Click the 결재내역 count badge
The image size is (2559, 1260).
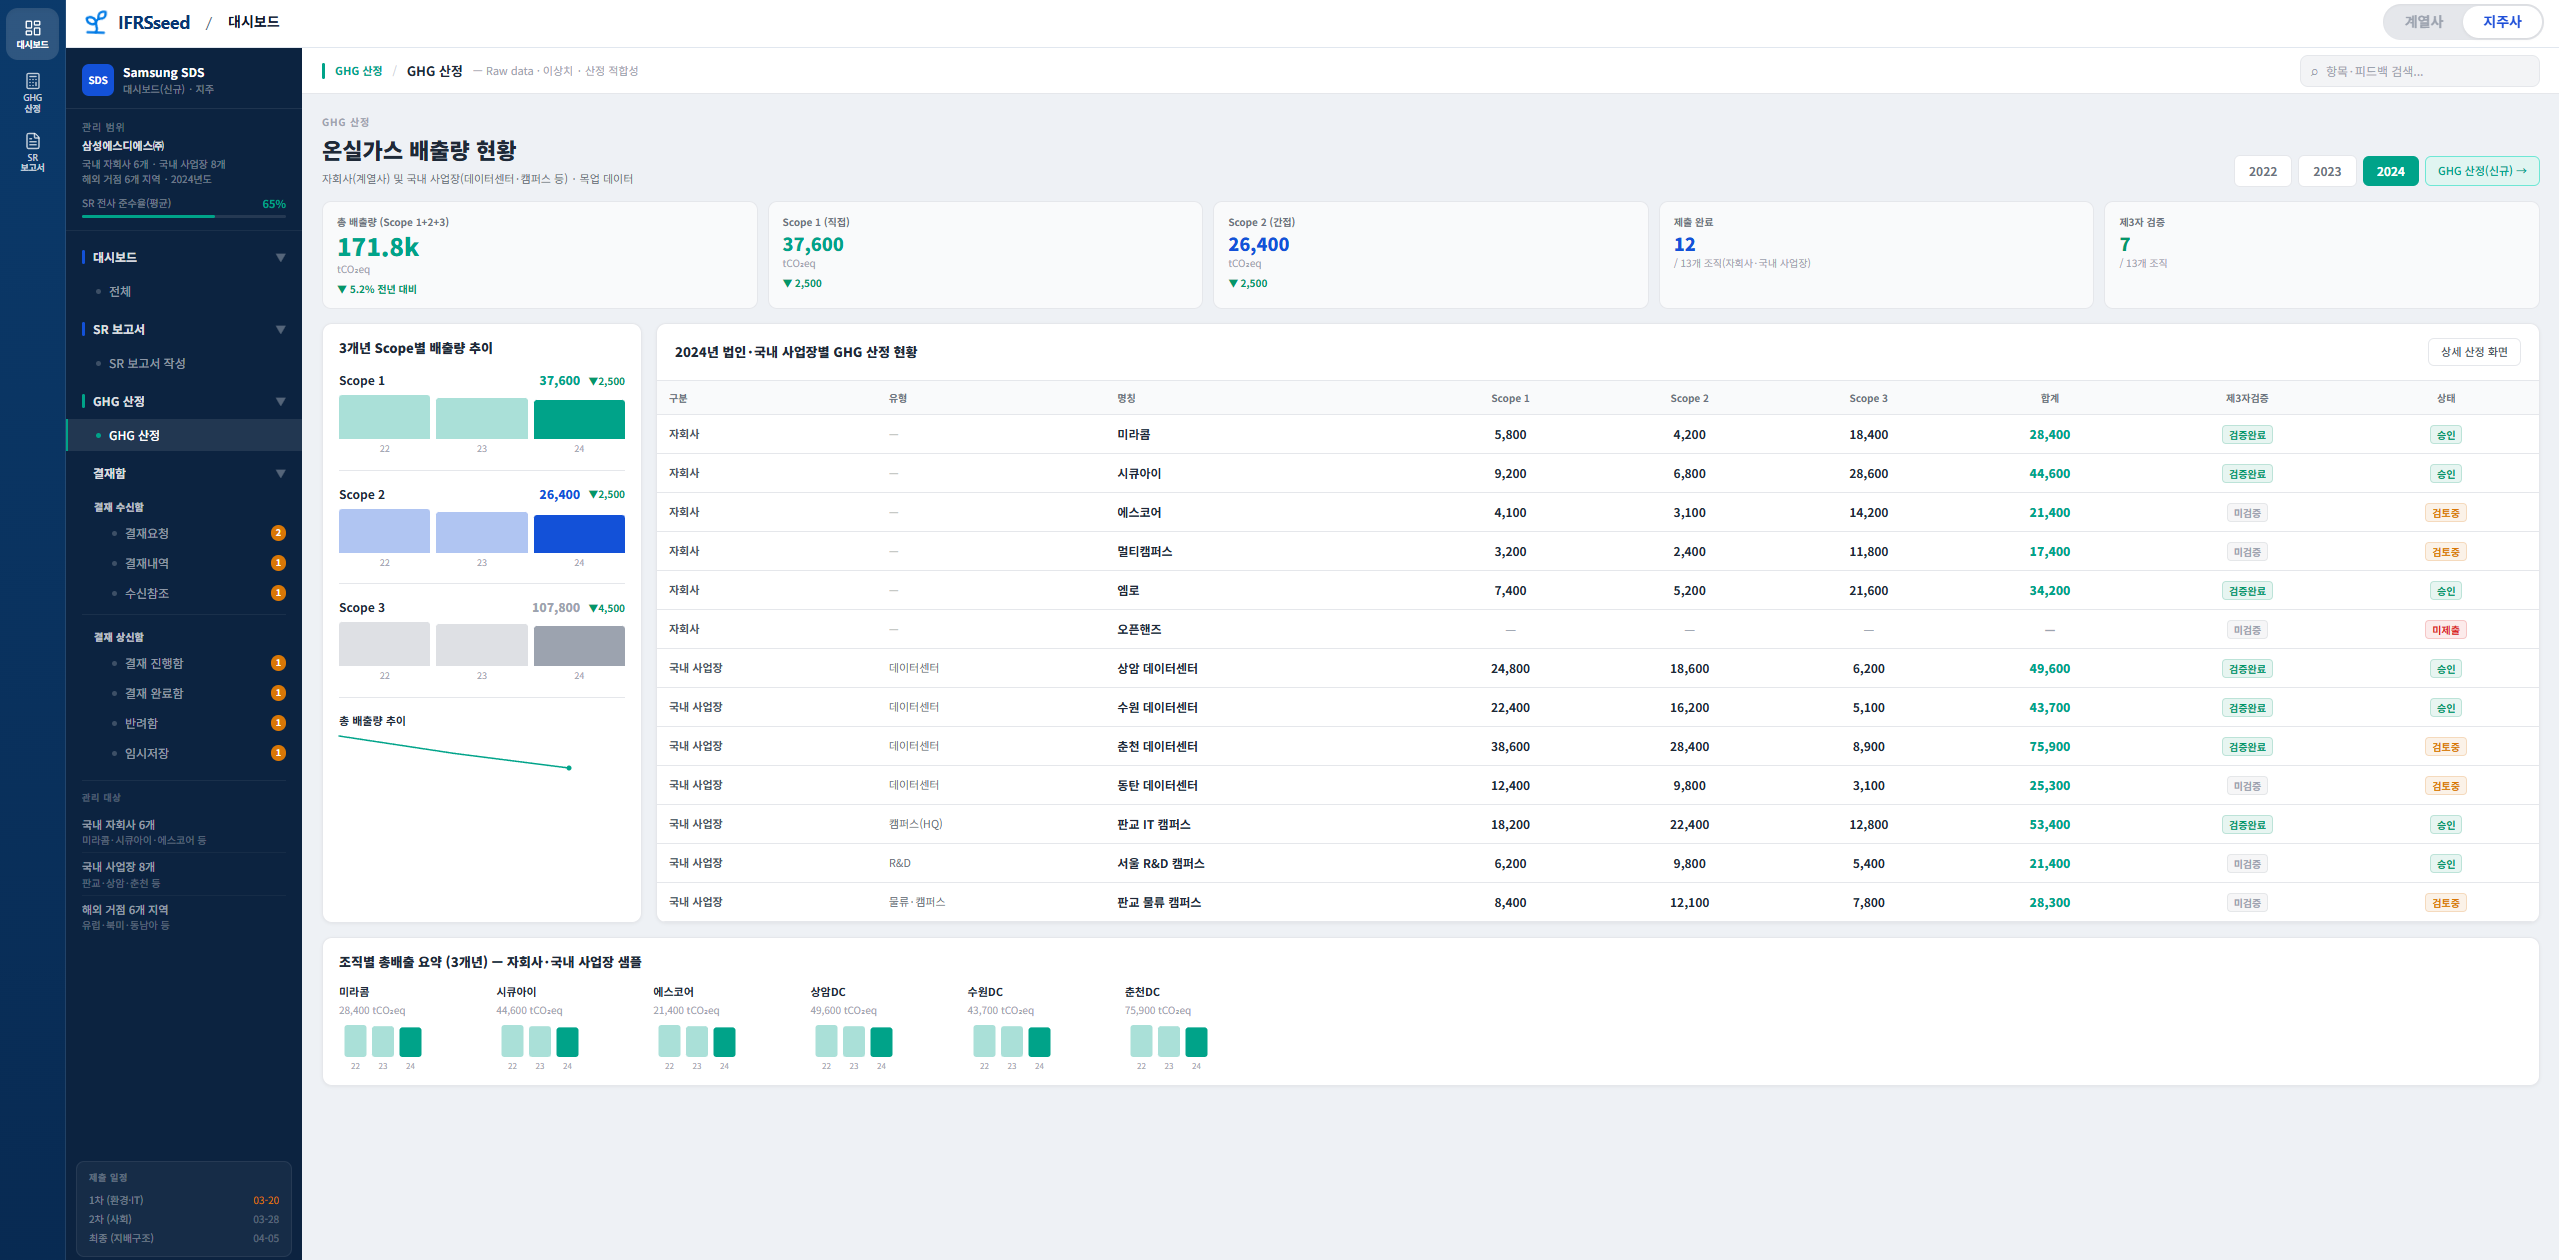tap(279, 563)
